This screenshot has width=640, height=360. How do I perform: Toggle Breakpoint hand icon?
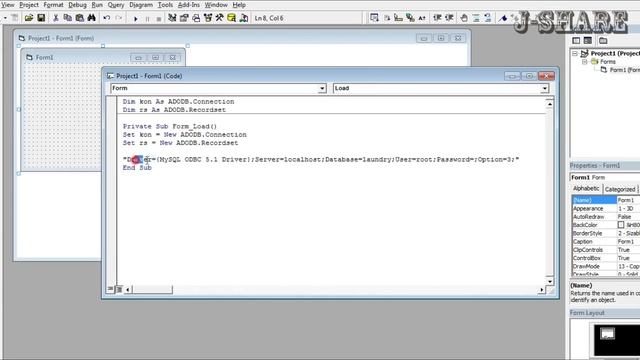tap(464, 18)
